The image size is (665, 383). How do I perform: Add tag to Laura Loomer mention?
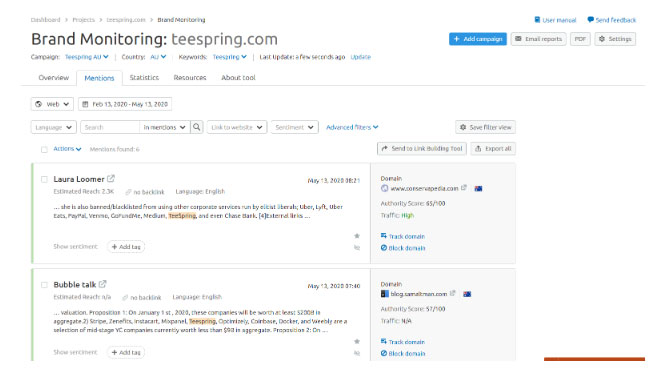pyautogui.click(x=126, y=247)
